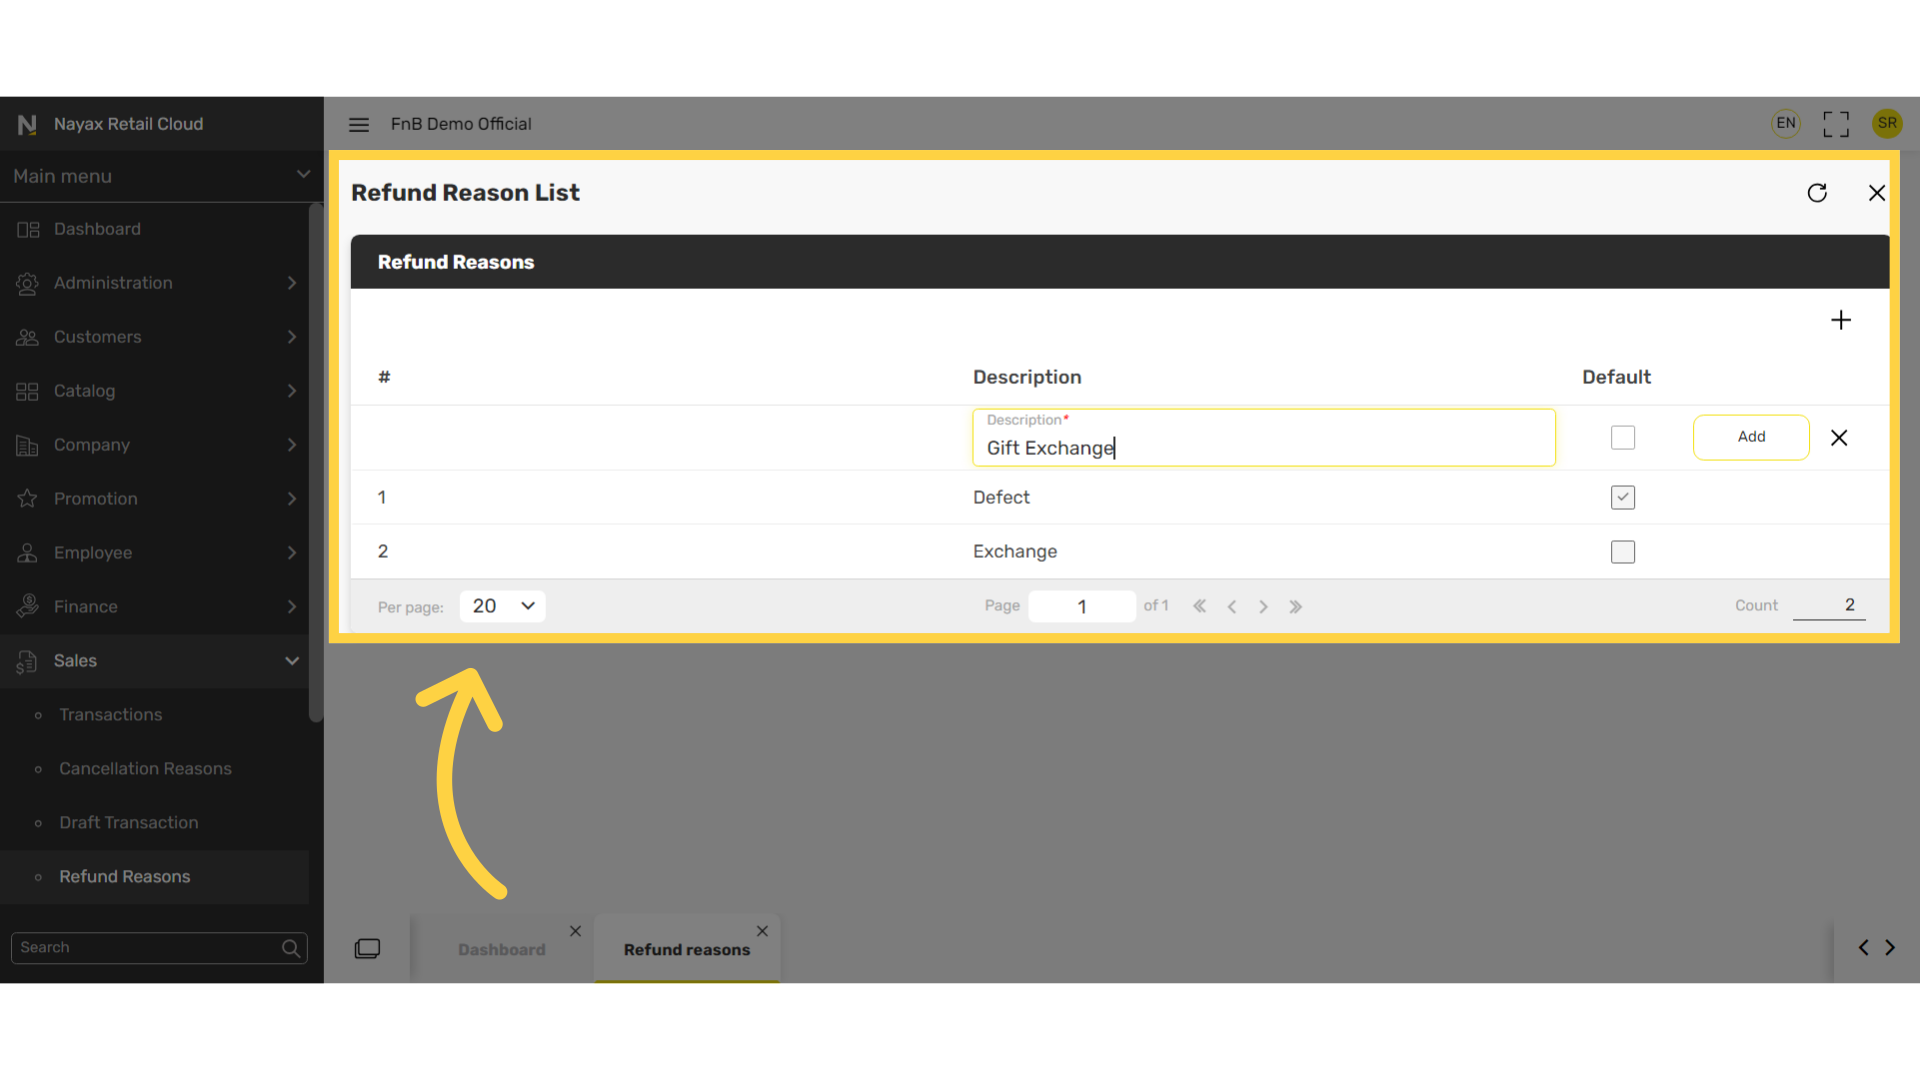Viewport: 1920px width, 1080px height.
Task: Uncheck the Default box for Defect
Action: click(1623, 497)
